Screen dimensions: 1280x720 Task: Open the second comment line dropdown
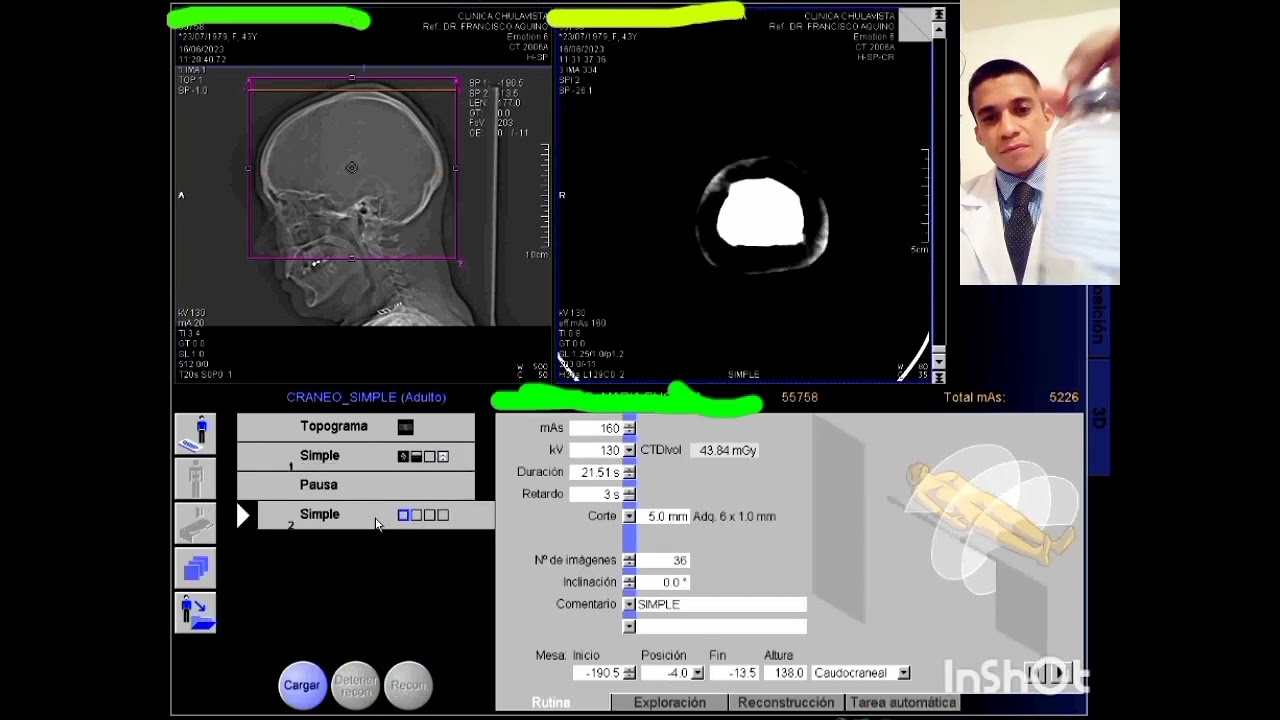point(629,626)
